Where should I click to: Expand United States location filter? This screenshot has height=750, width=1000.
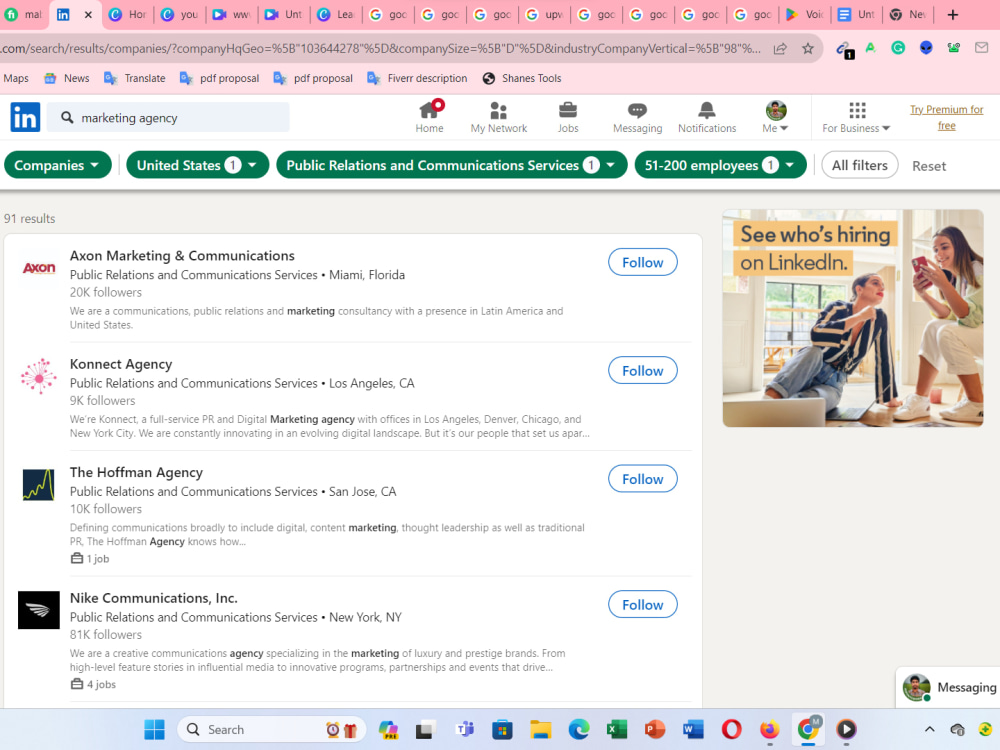point(197,165)
